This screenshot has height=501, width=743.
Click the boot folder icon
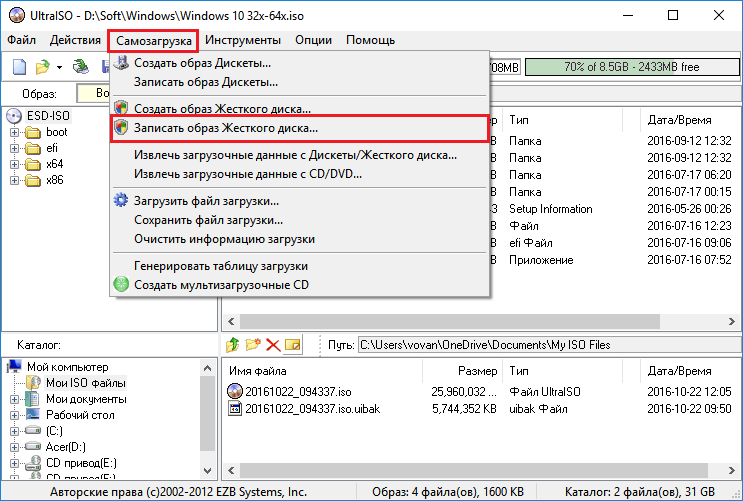pos(33,132)
